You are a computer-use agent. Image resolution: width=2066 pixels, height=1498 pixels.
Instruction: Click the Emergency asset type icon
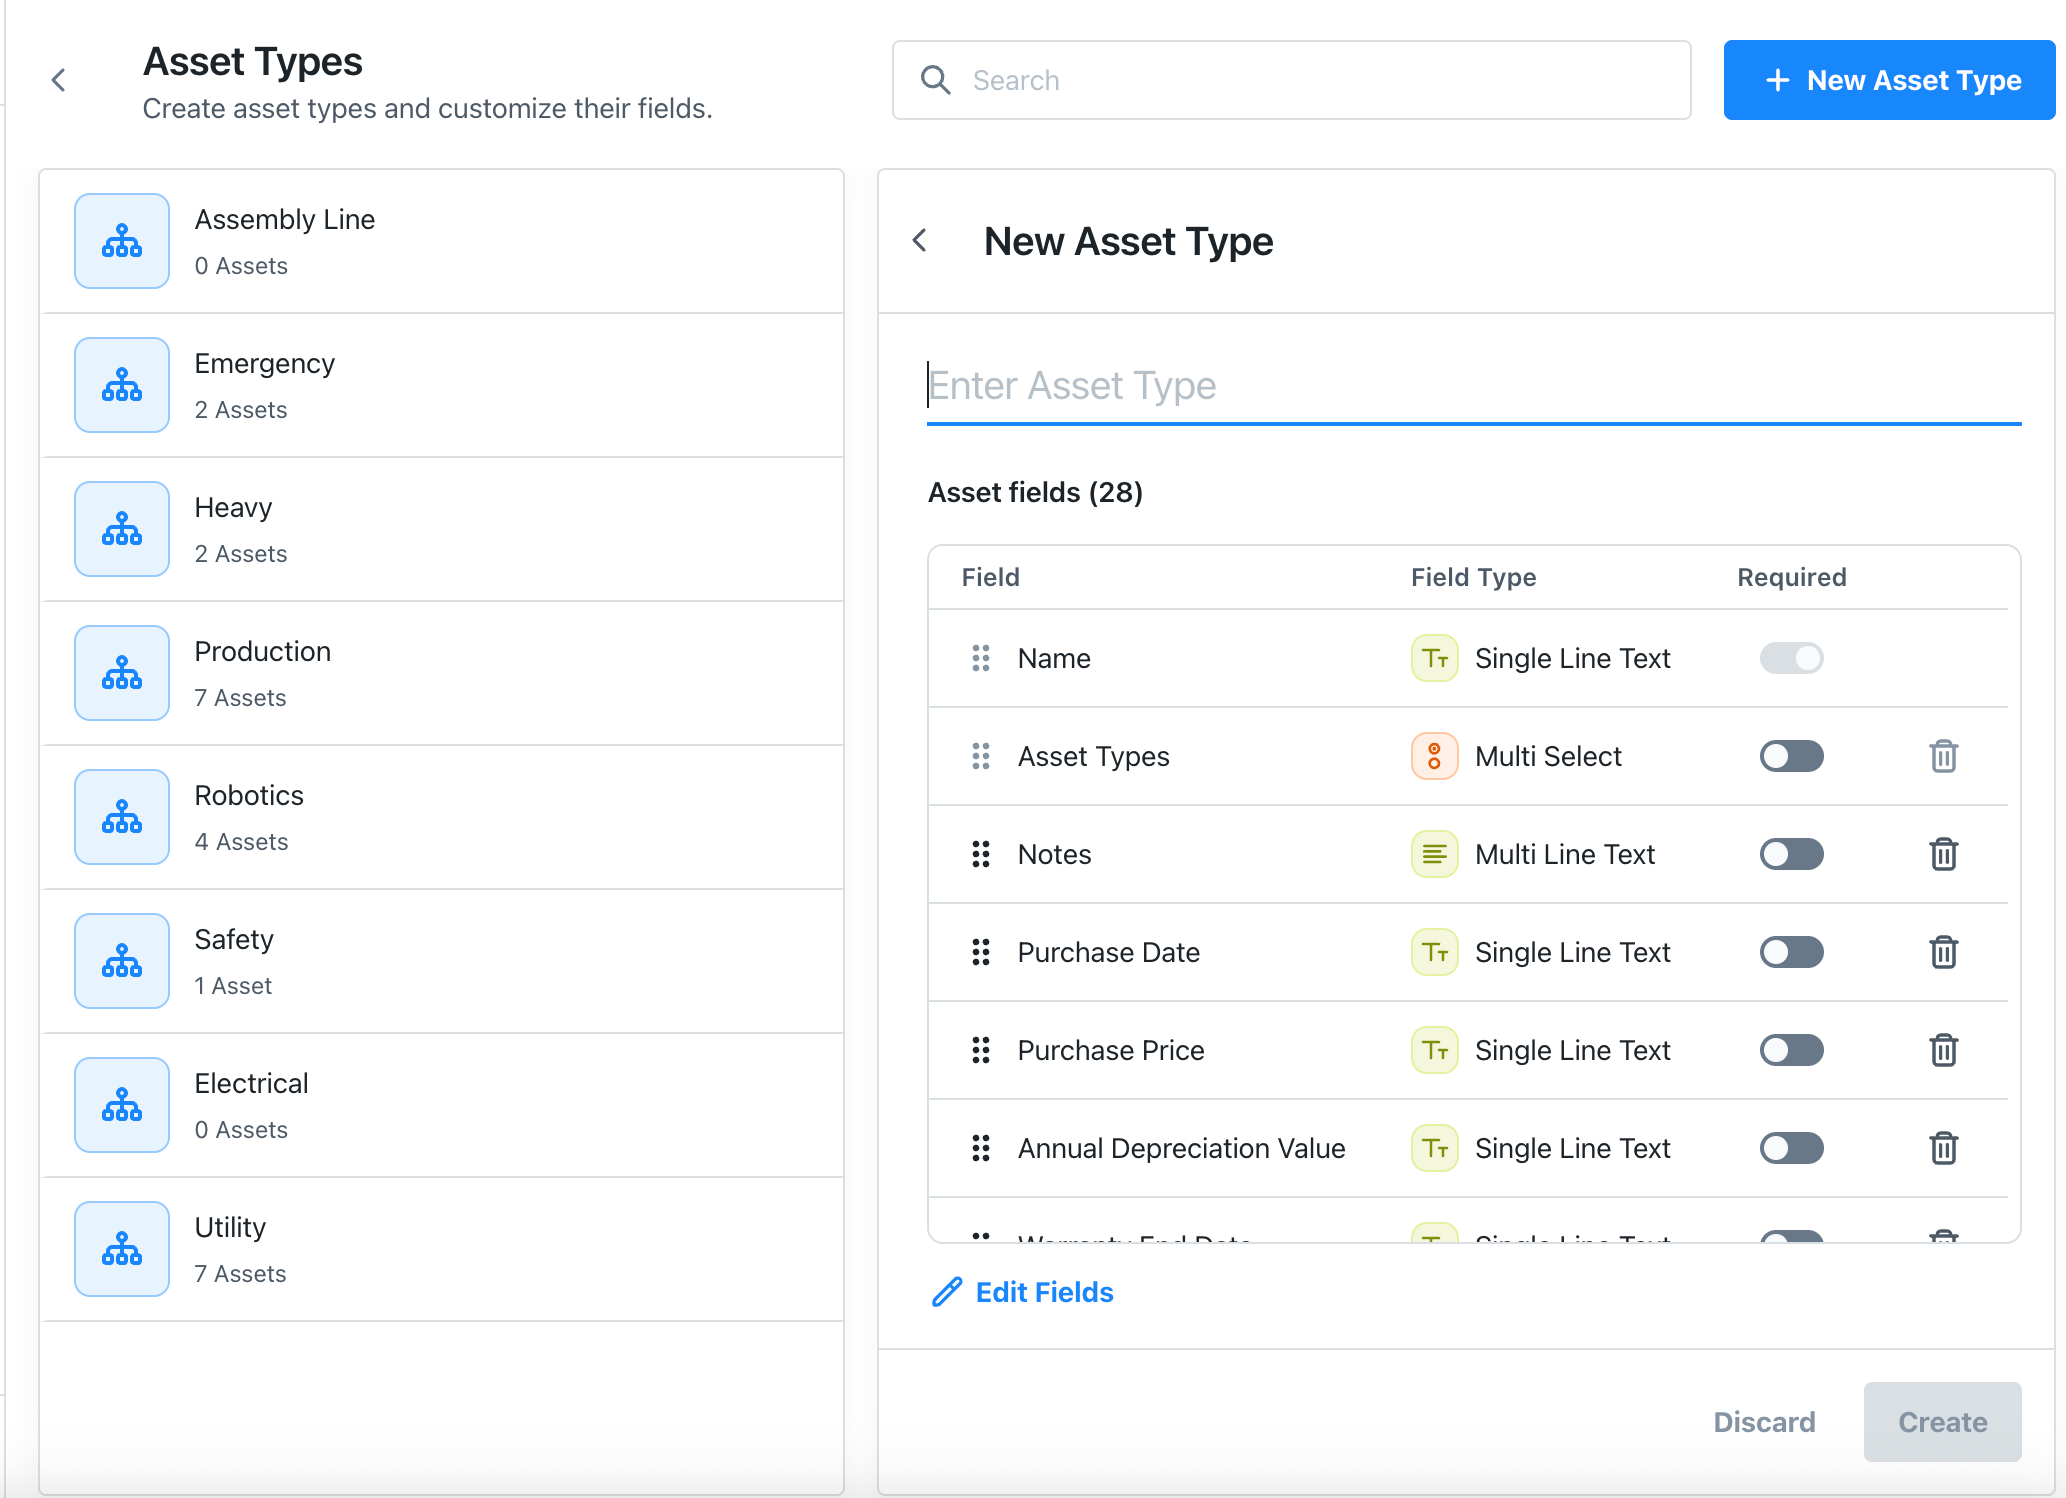tap(122, 385)
